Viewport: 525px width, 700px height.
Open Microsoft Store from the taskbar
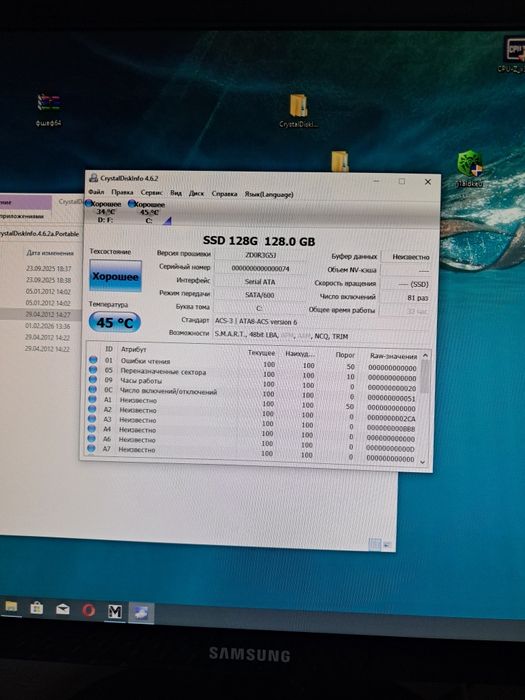(x=37, y=608)
